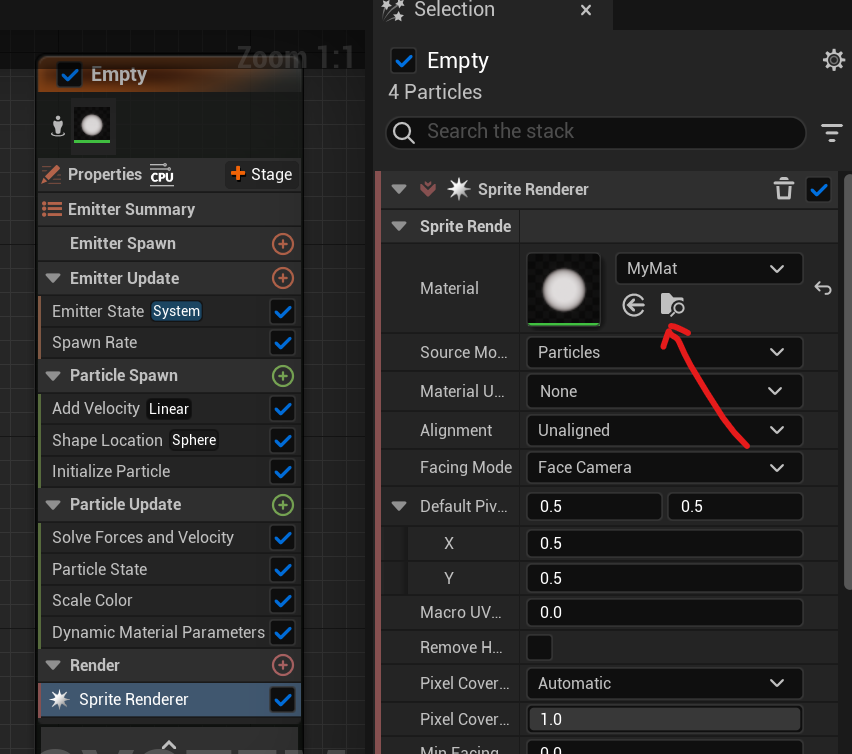Disable the Add Velocity module

coord(283,409)
